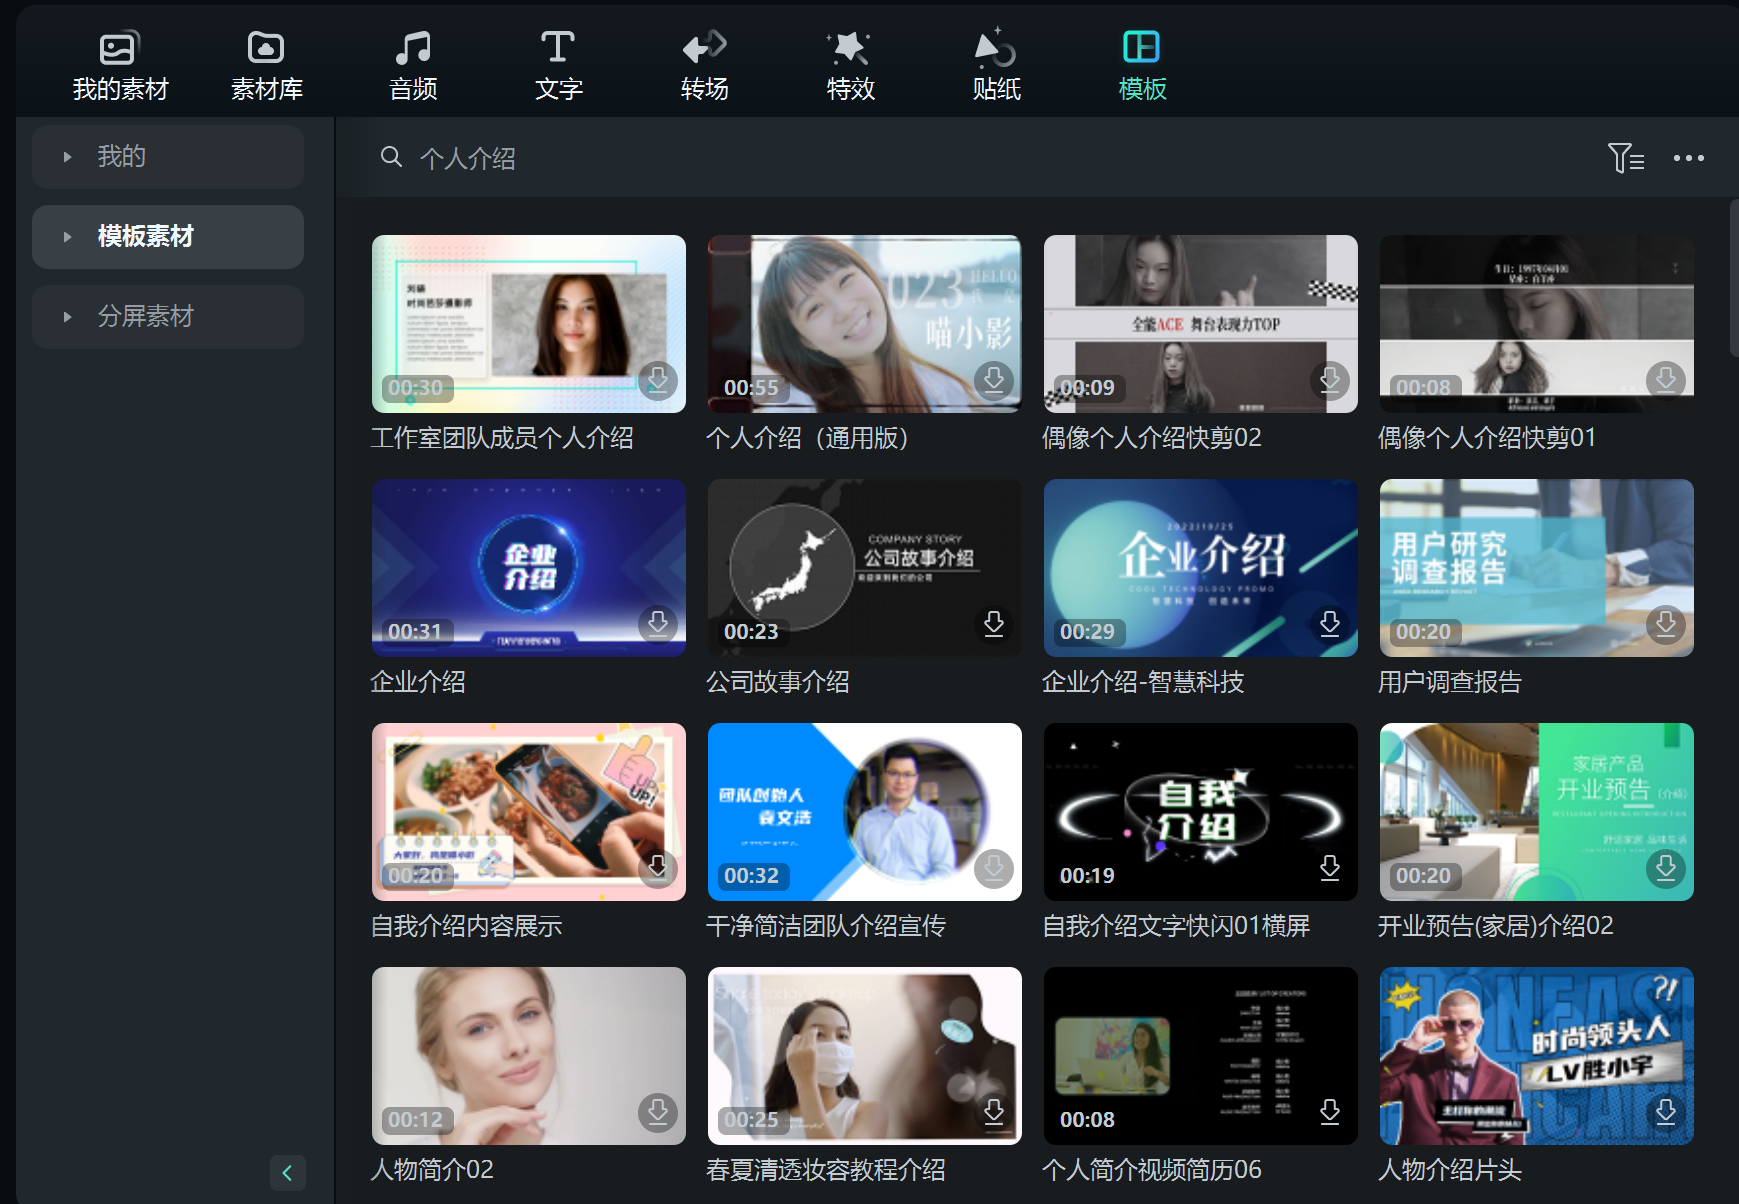The height and width of the screenshot is (1204, 1739).
Task: Open the three-dot more options menu
Action: 1688,158
